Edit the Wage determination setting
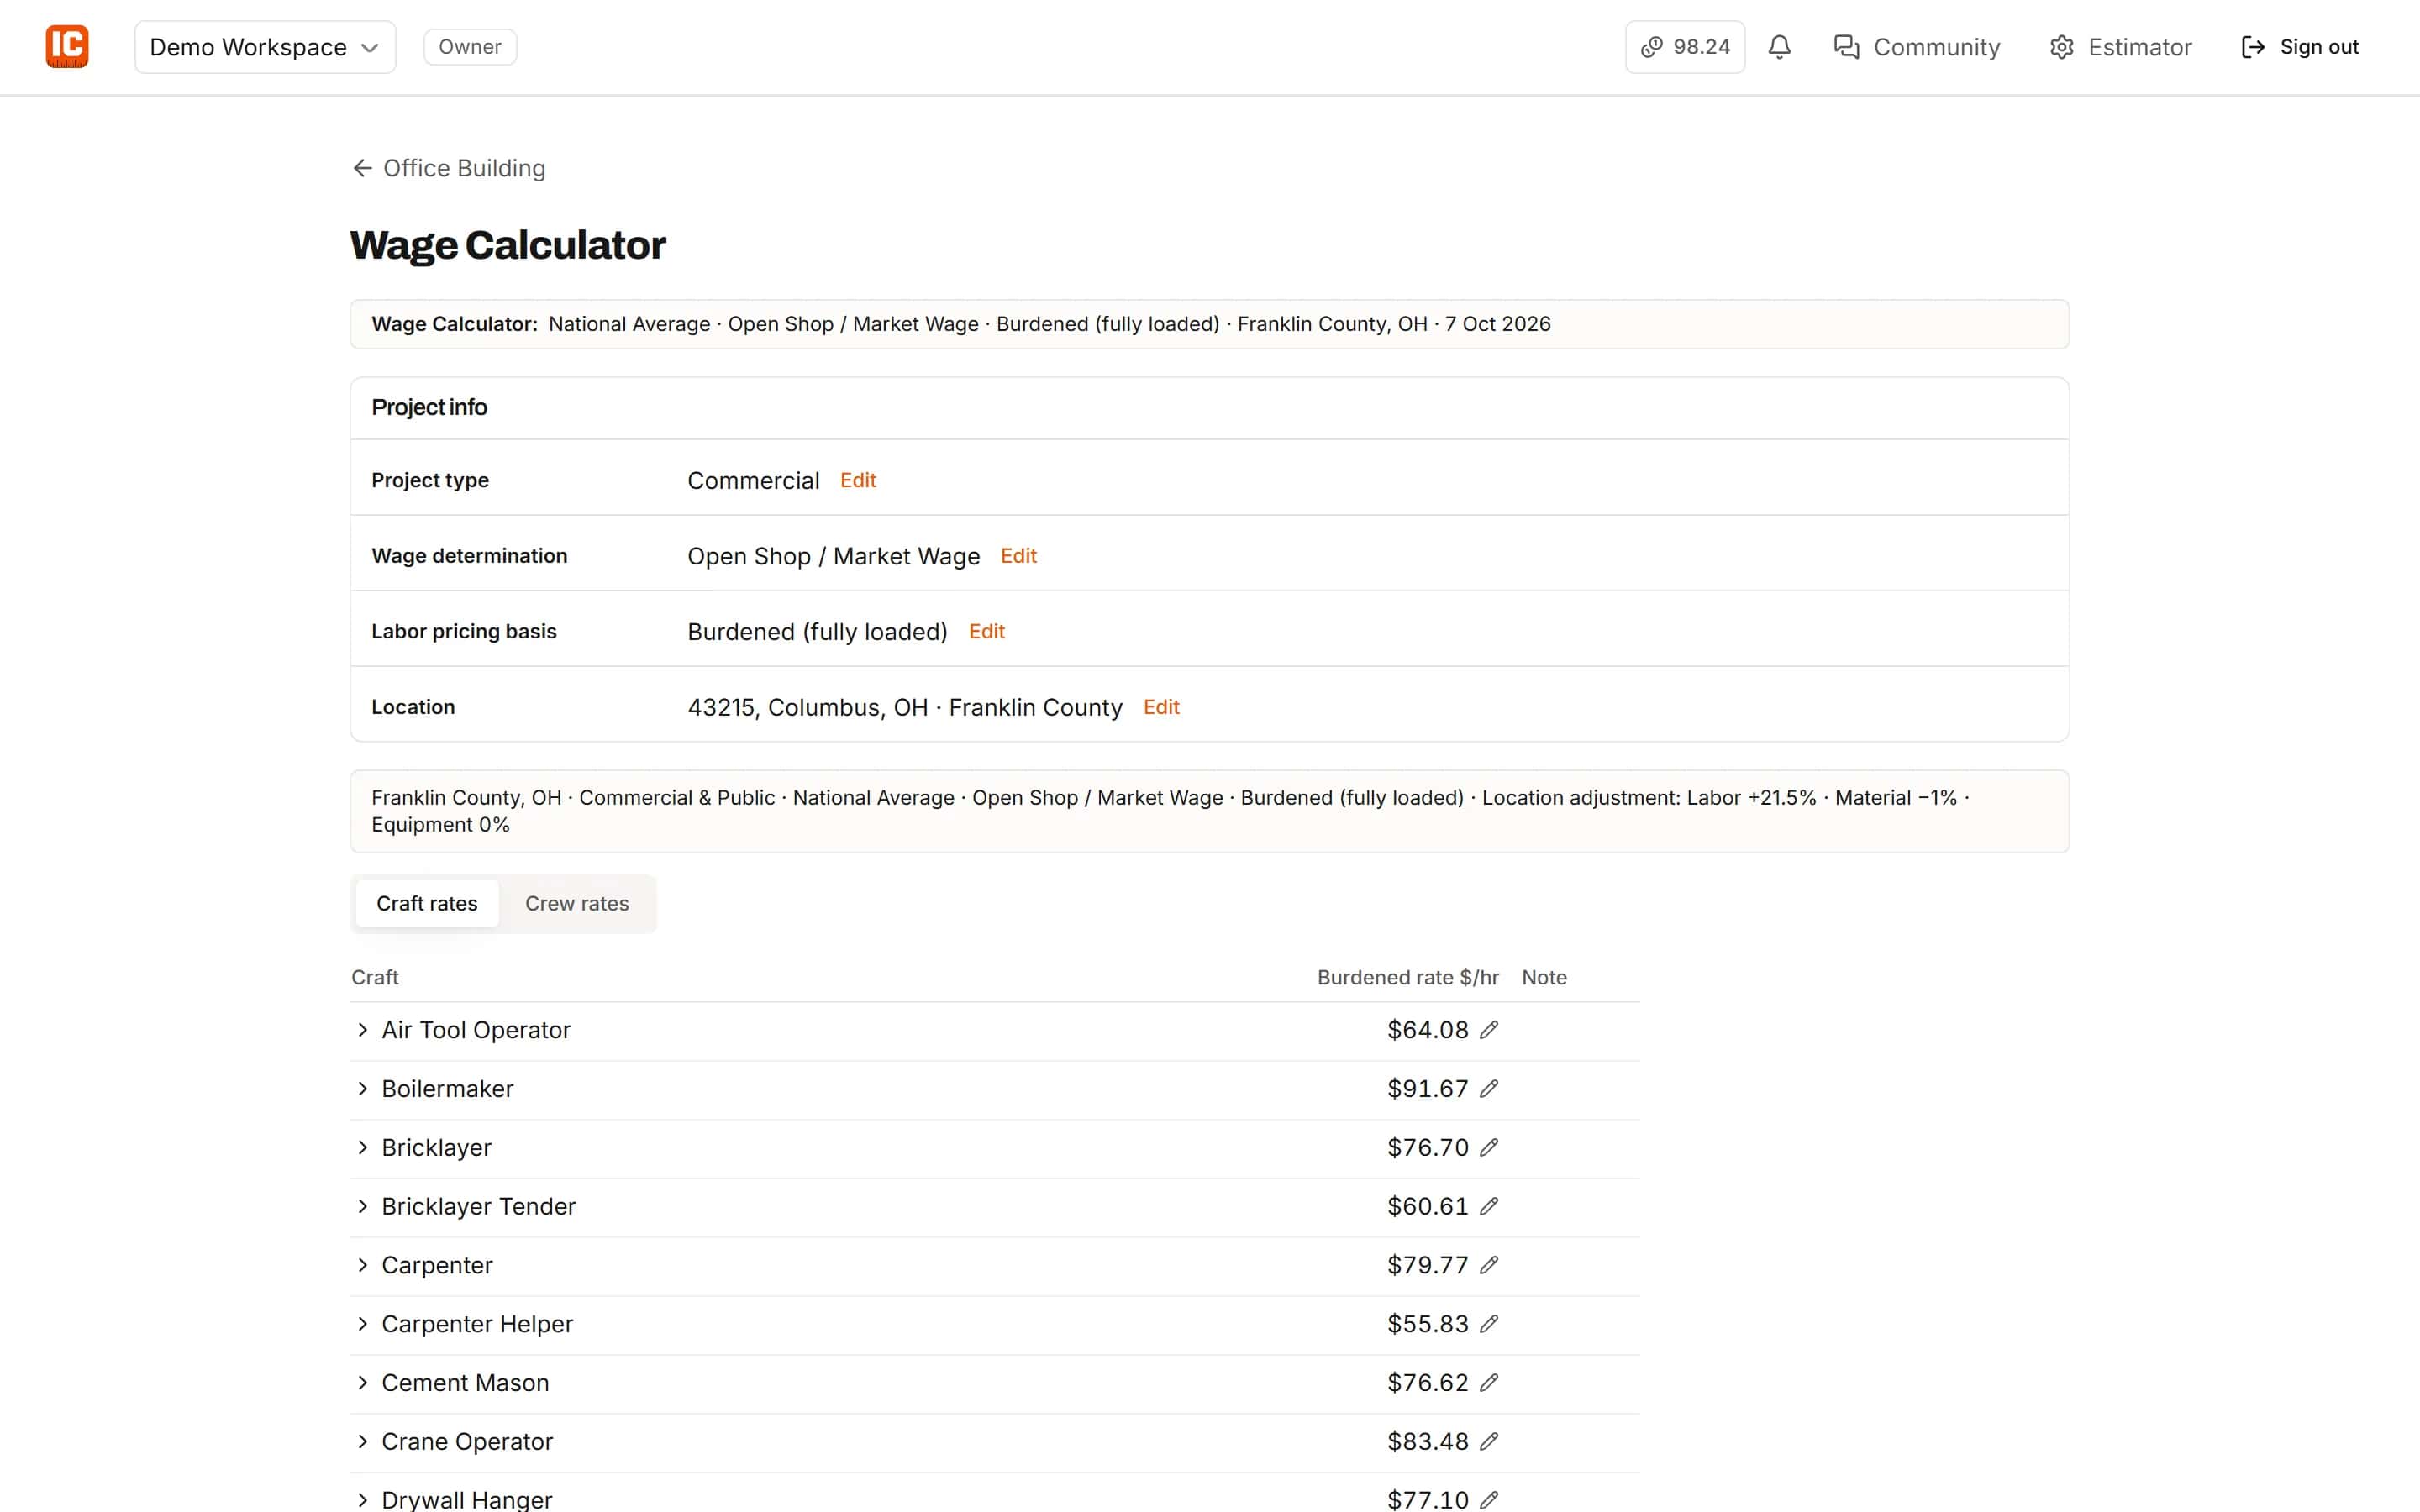 (1018, 556)
